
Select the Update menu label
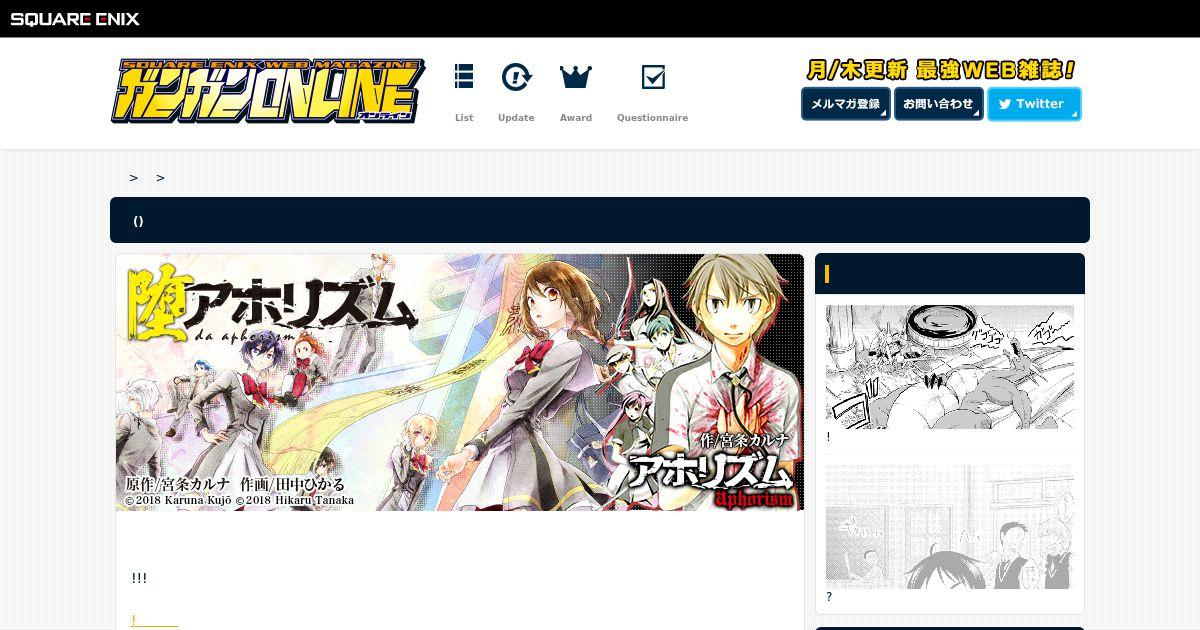point(516,118)
